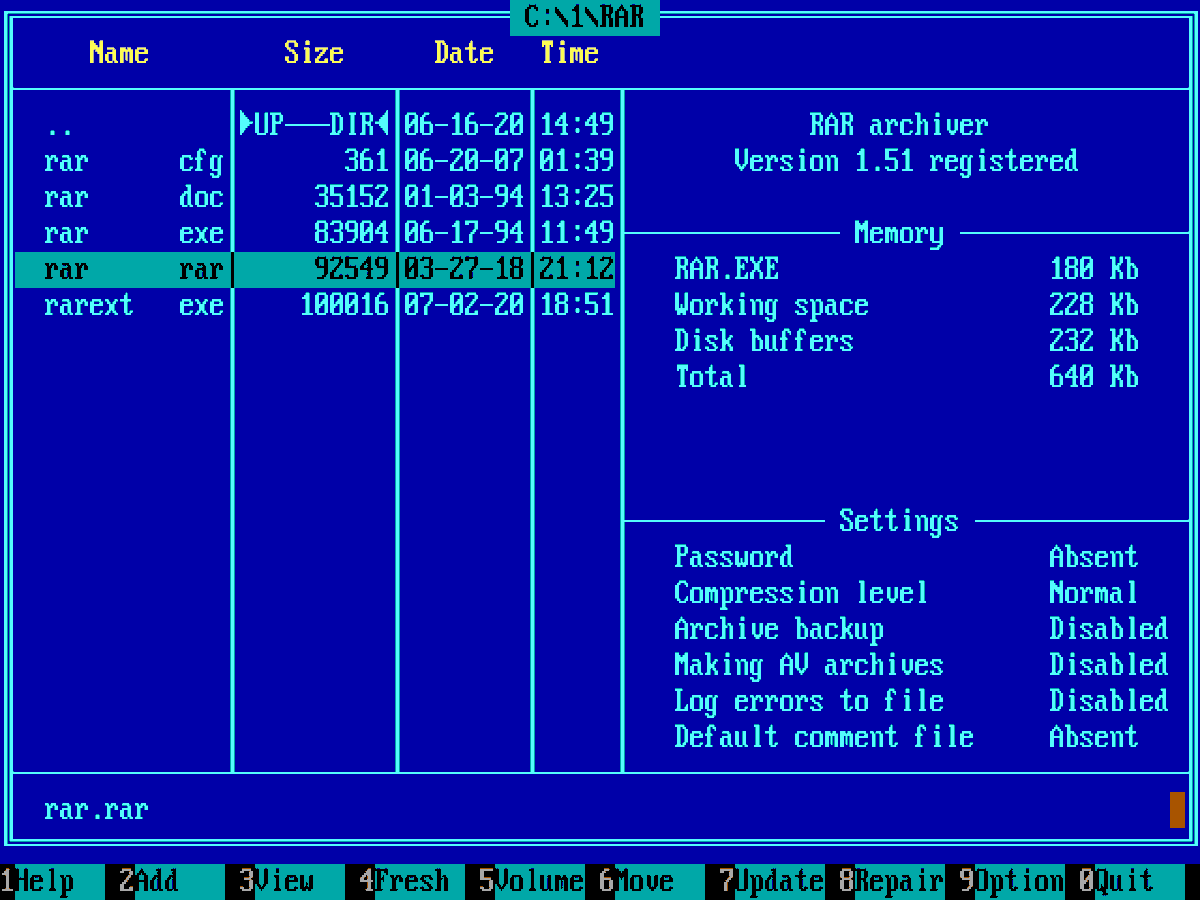Select the 8 Repair function key
Viewport: 1200px width, 900px height.
(892, 881)
